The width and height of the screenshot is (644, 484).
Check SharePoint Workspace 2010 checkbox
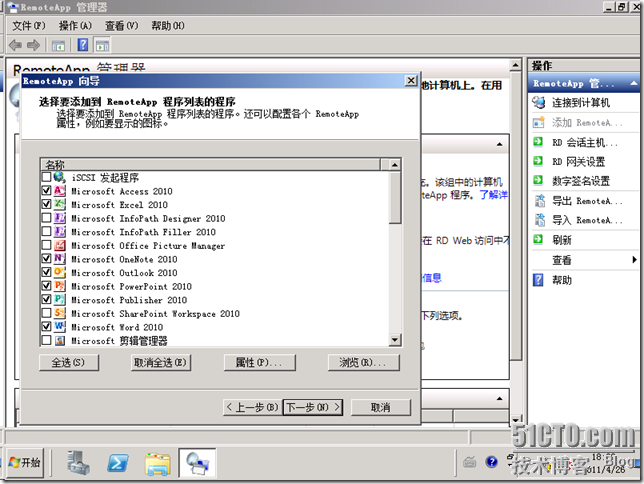click(x=46, y=313)
